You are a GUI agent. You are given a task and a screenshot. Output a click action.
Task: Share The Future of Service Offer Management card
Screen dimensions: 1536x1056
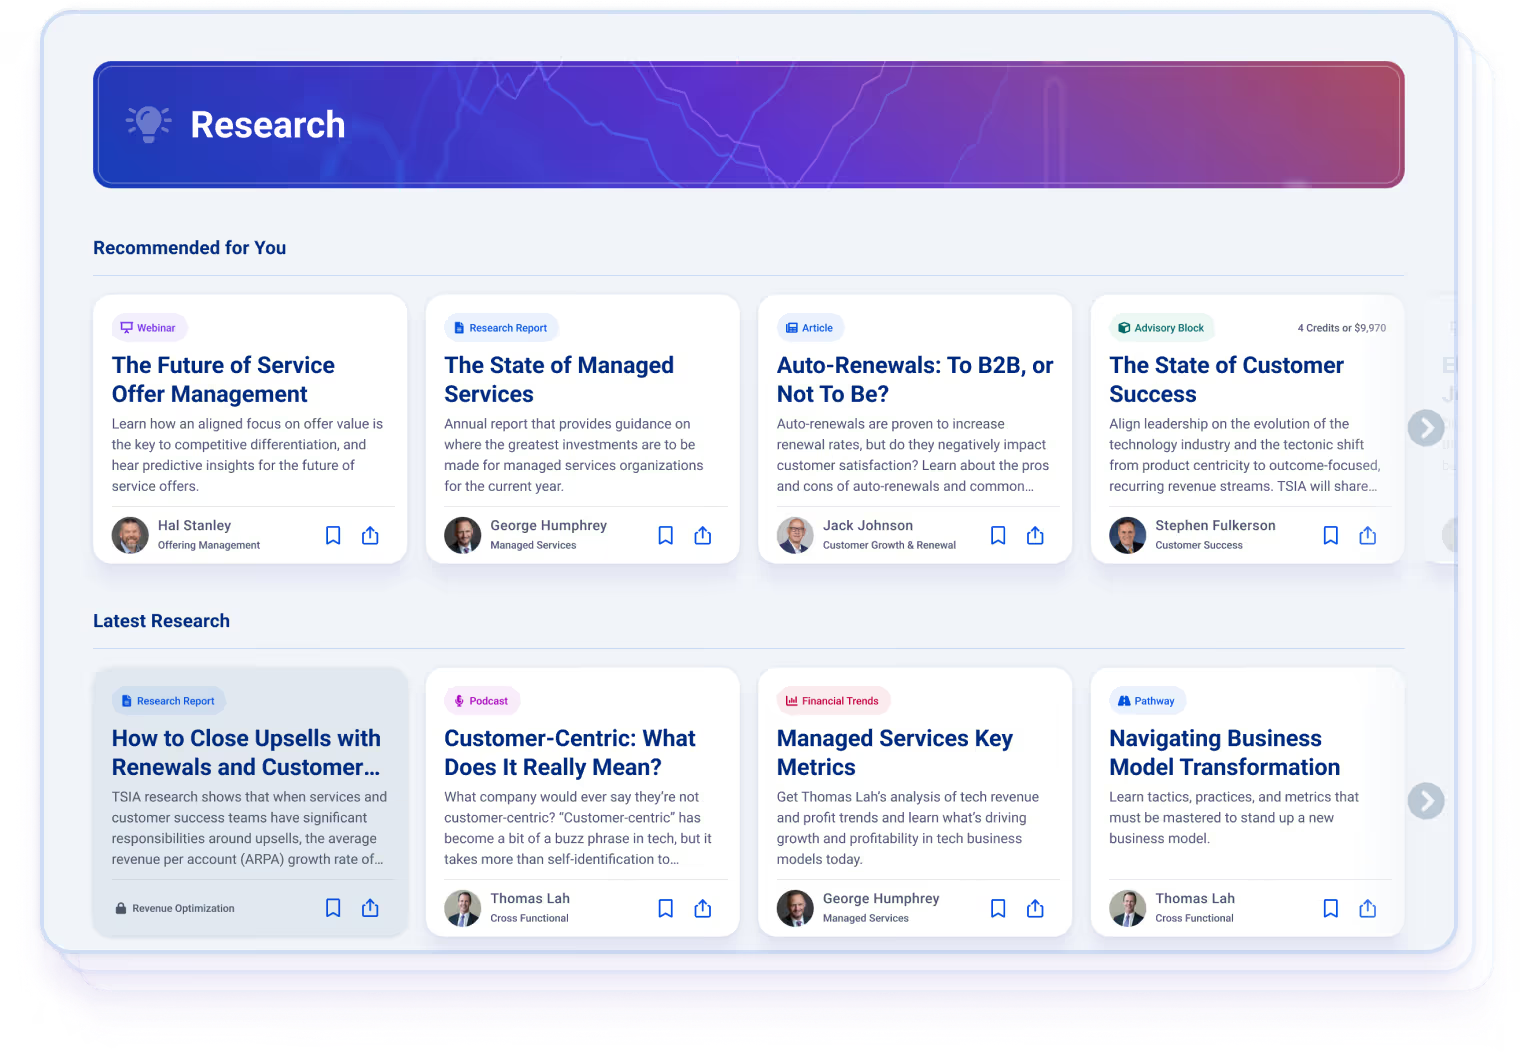[370, 535]
